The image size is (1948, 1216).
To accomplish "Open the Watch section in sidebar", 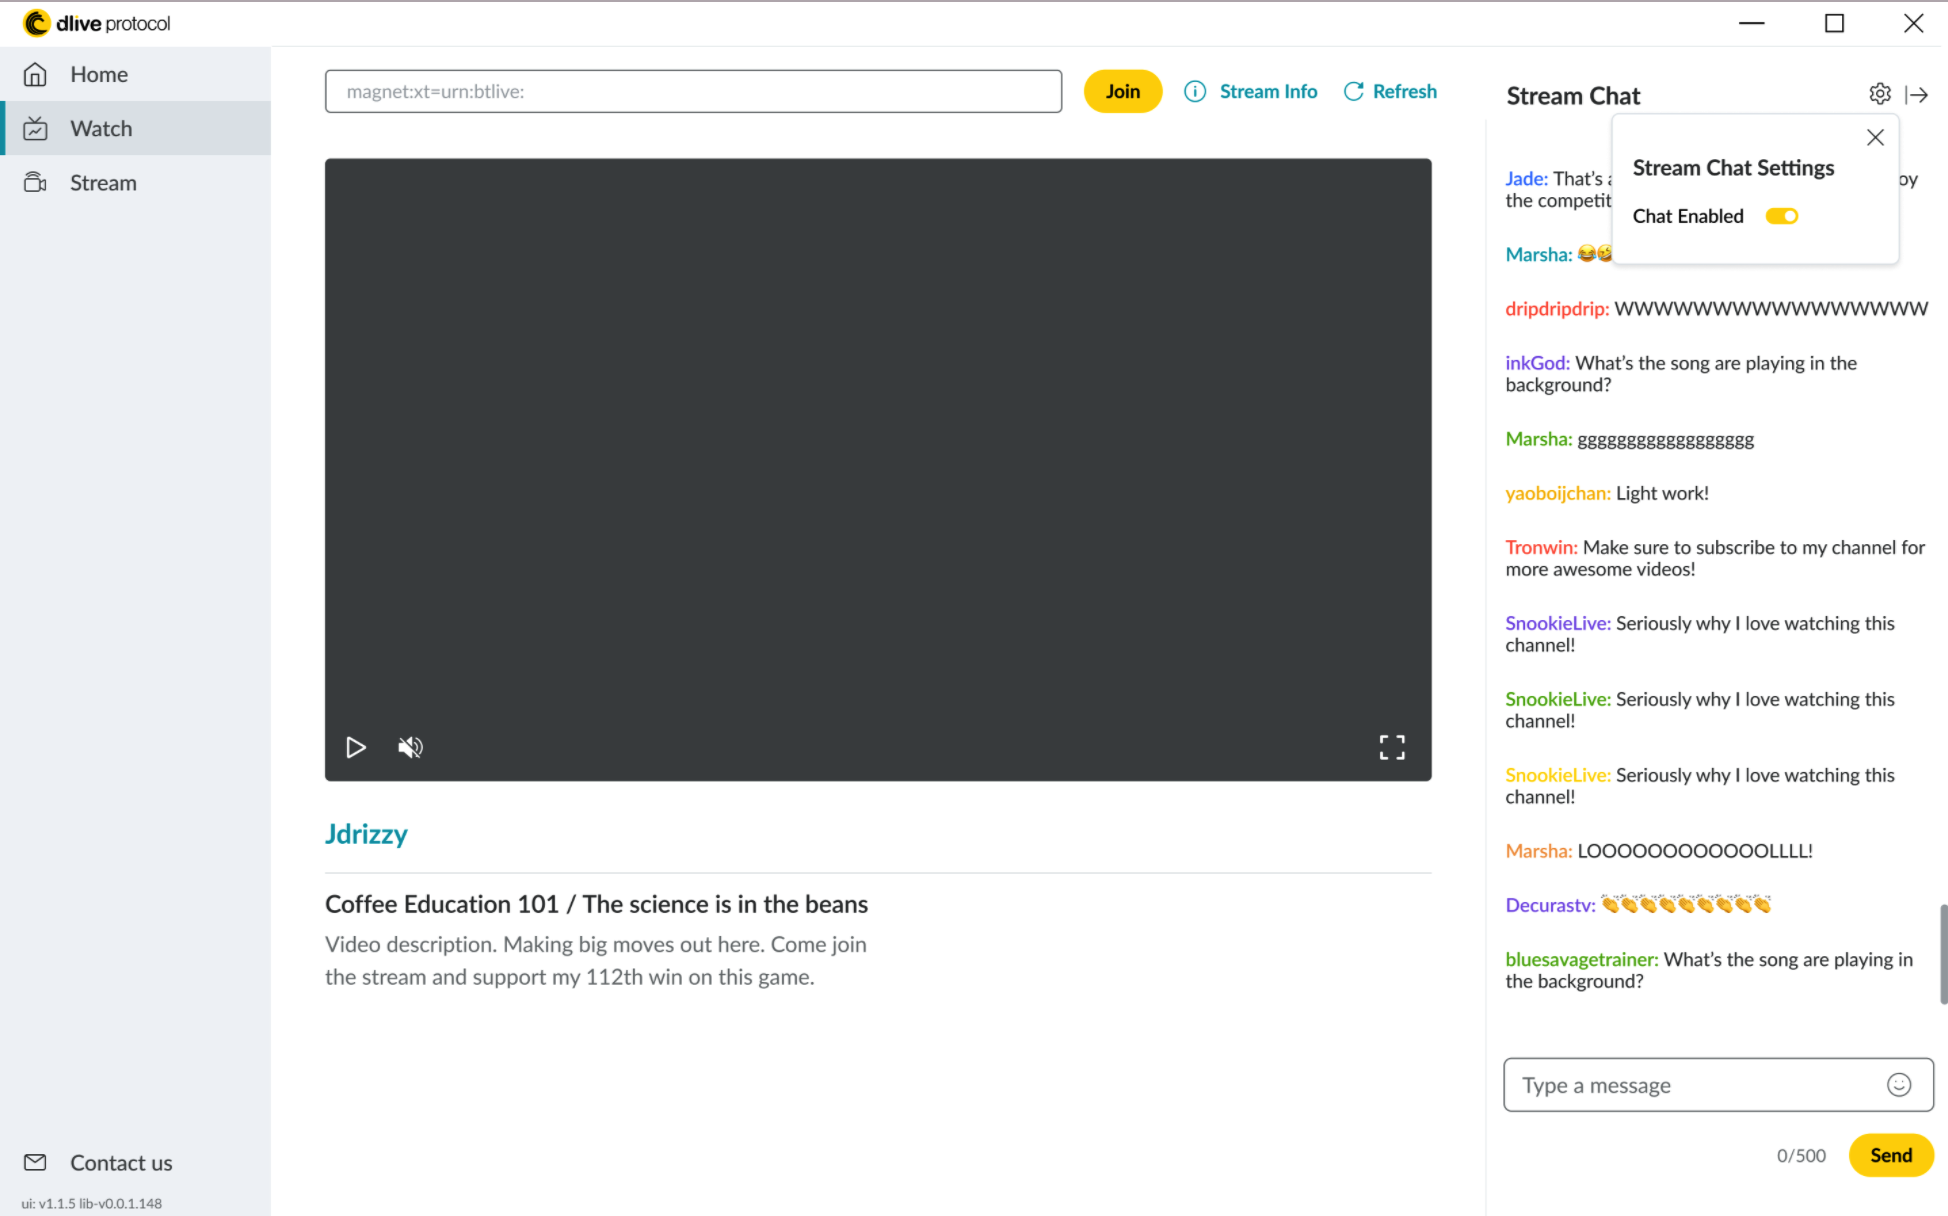I will pos(100,128).
